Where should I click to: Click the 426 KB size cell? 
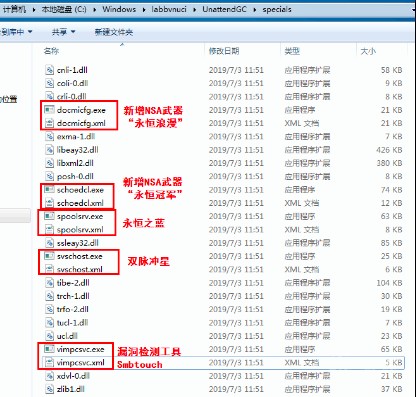tap(389, 150)
